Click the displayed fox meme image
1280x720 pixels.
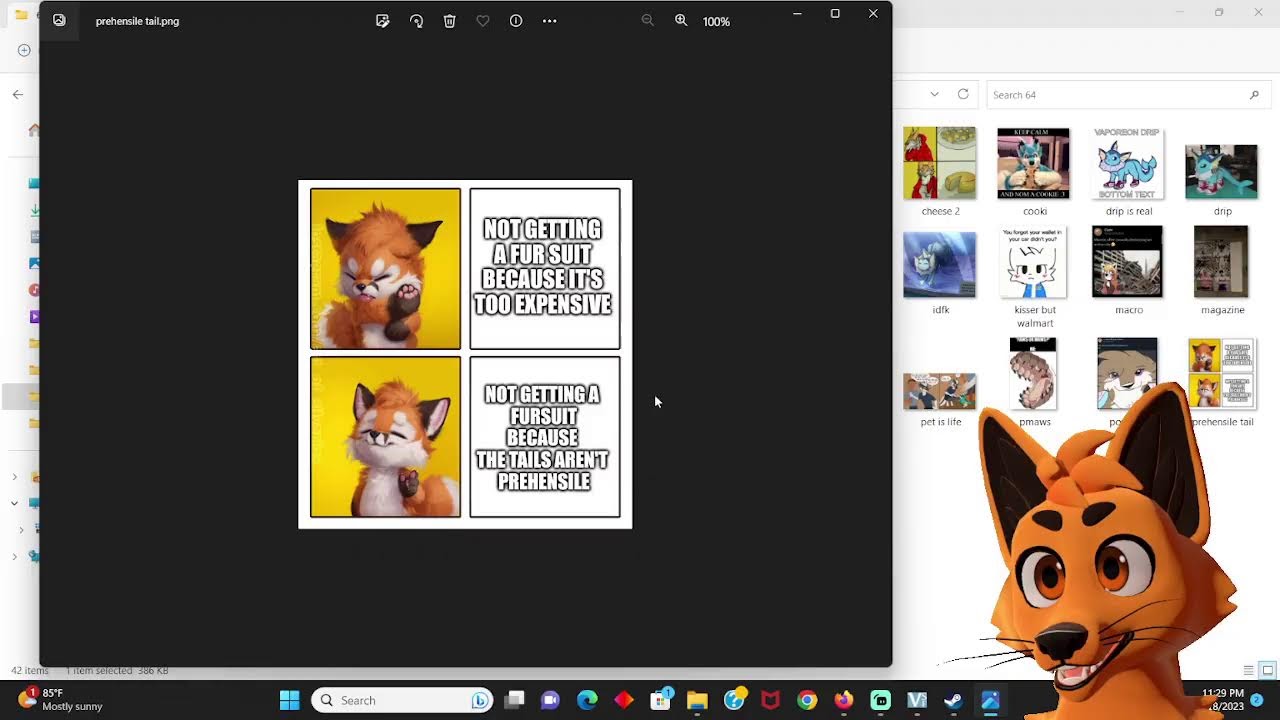pyautogui.click(x=465, y=354)
